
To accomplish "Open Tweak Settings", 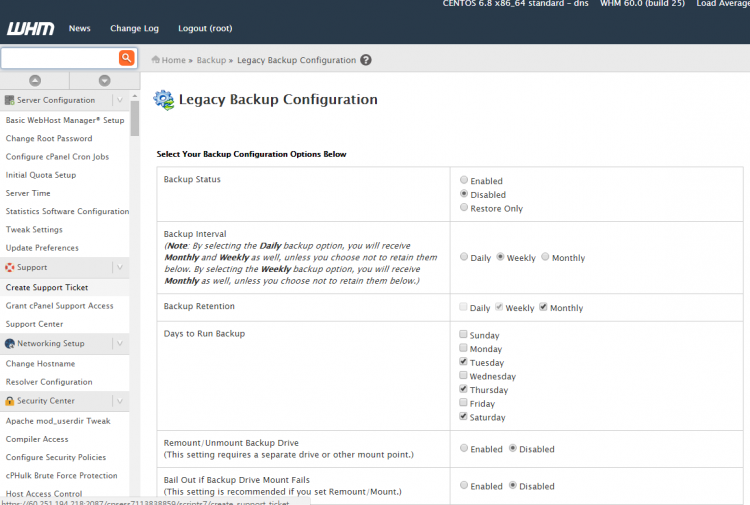I will click(34, 229).
